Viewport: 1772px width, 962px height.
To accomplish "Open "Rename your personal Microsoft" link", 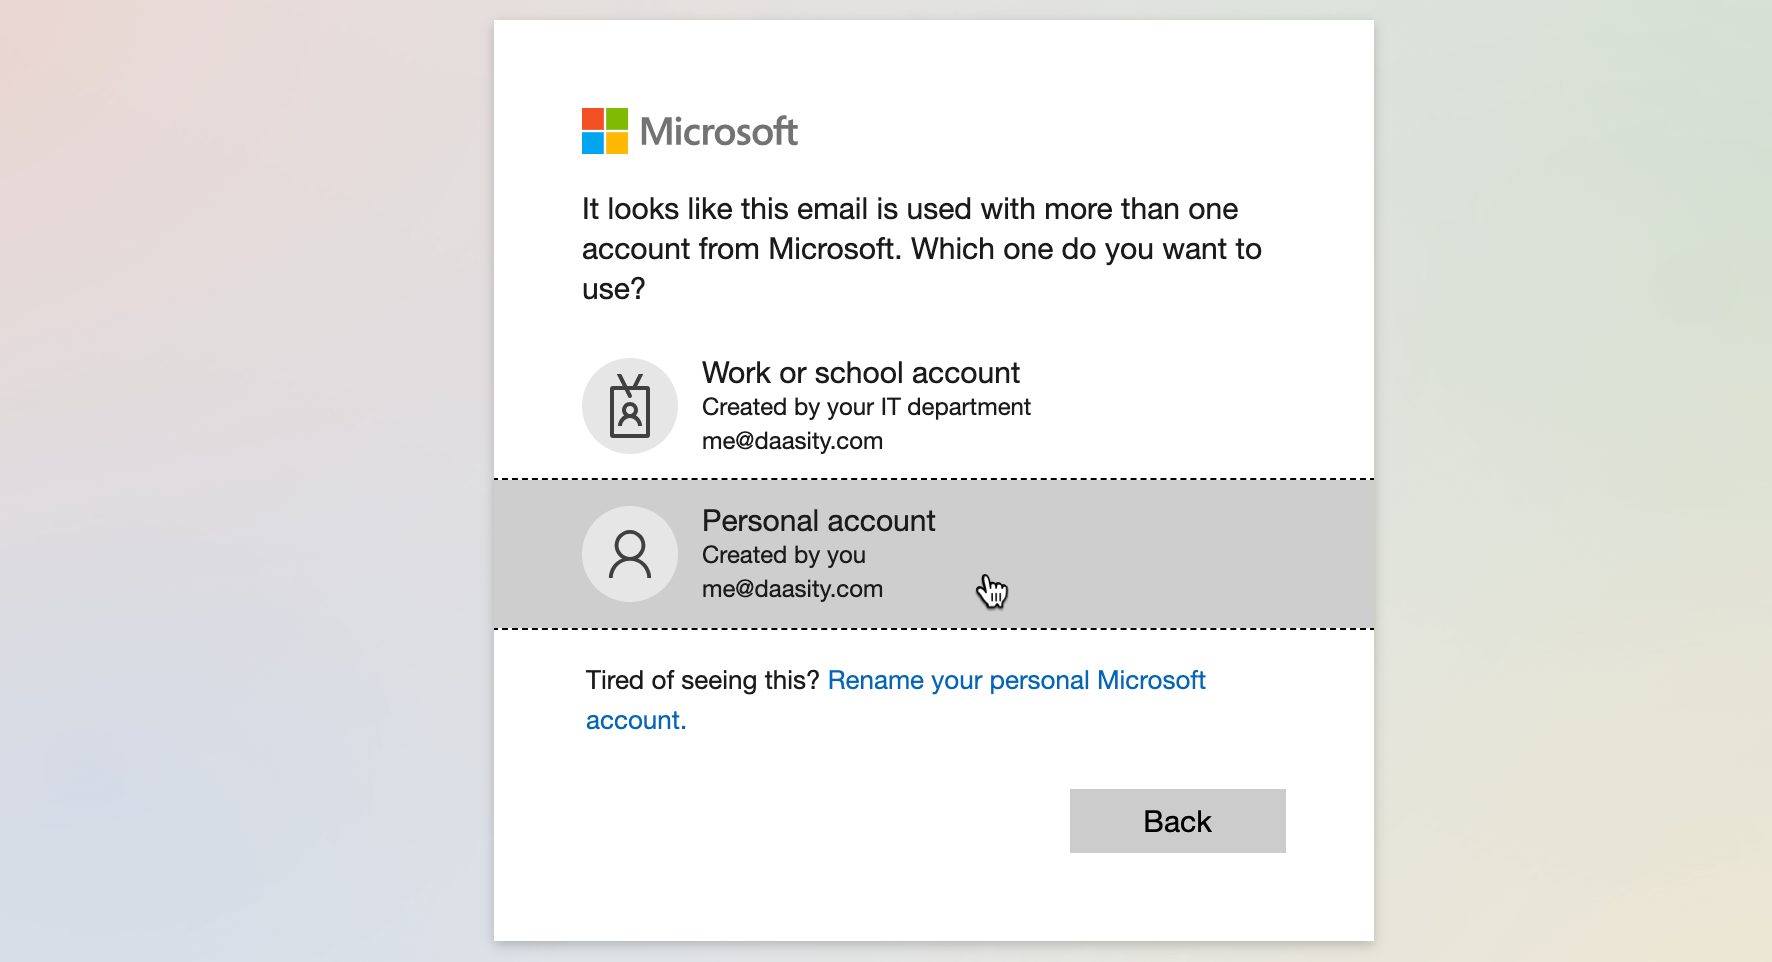I will coord(1016,680).
